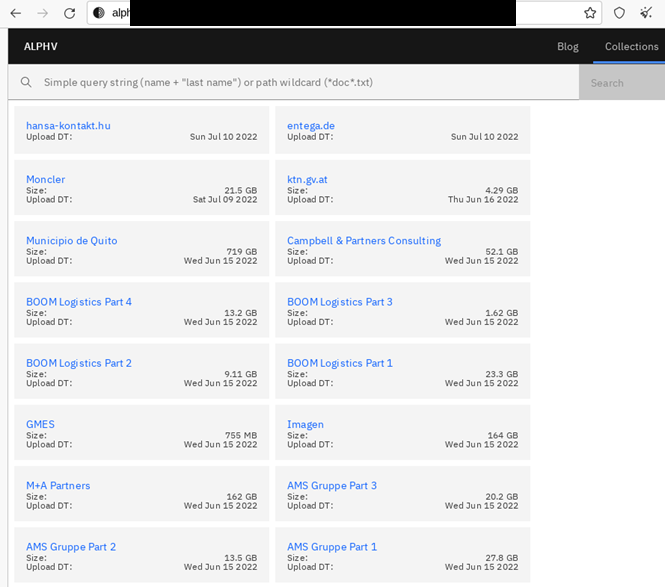Focus the simple query string search field
This screenshot has width=665, height=587.
coord(300,83)
